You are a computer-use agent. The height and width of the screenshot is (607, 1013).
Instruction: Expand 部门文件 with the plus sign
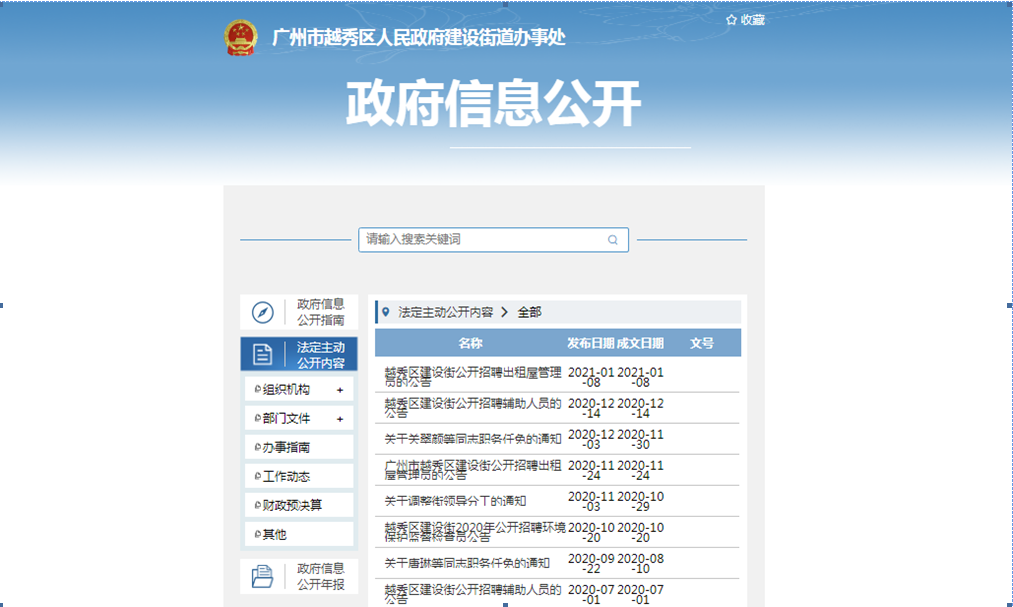point(340,419)
